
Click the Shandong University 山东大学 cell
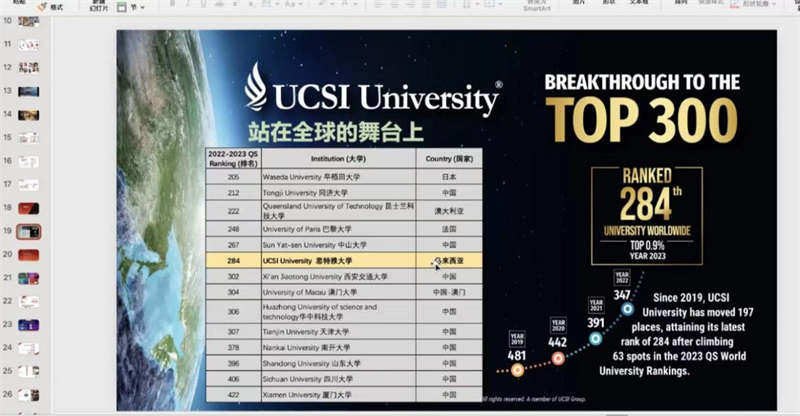[x=339, y=363]
